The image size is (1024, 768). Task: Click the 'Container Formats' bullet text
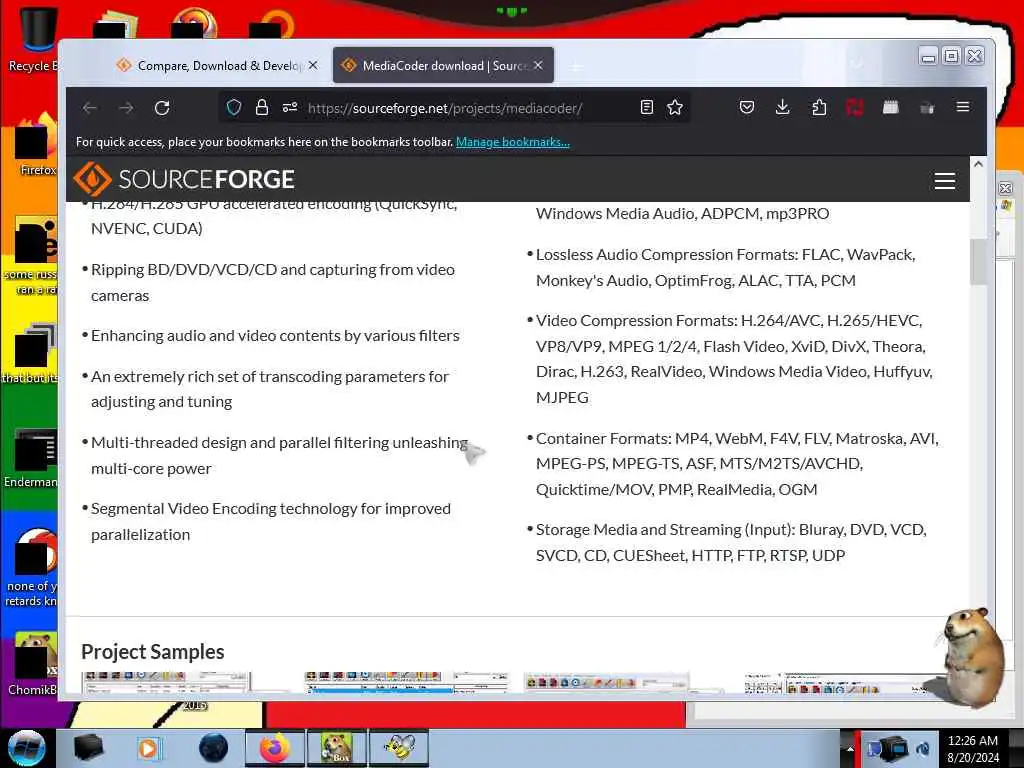click(737, 464)
